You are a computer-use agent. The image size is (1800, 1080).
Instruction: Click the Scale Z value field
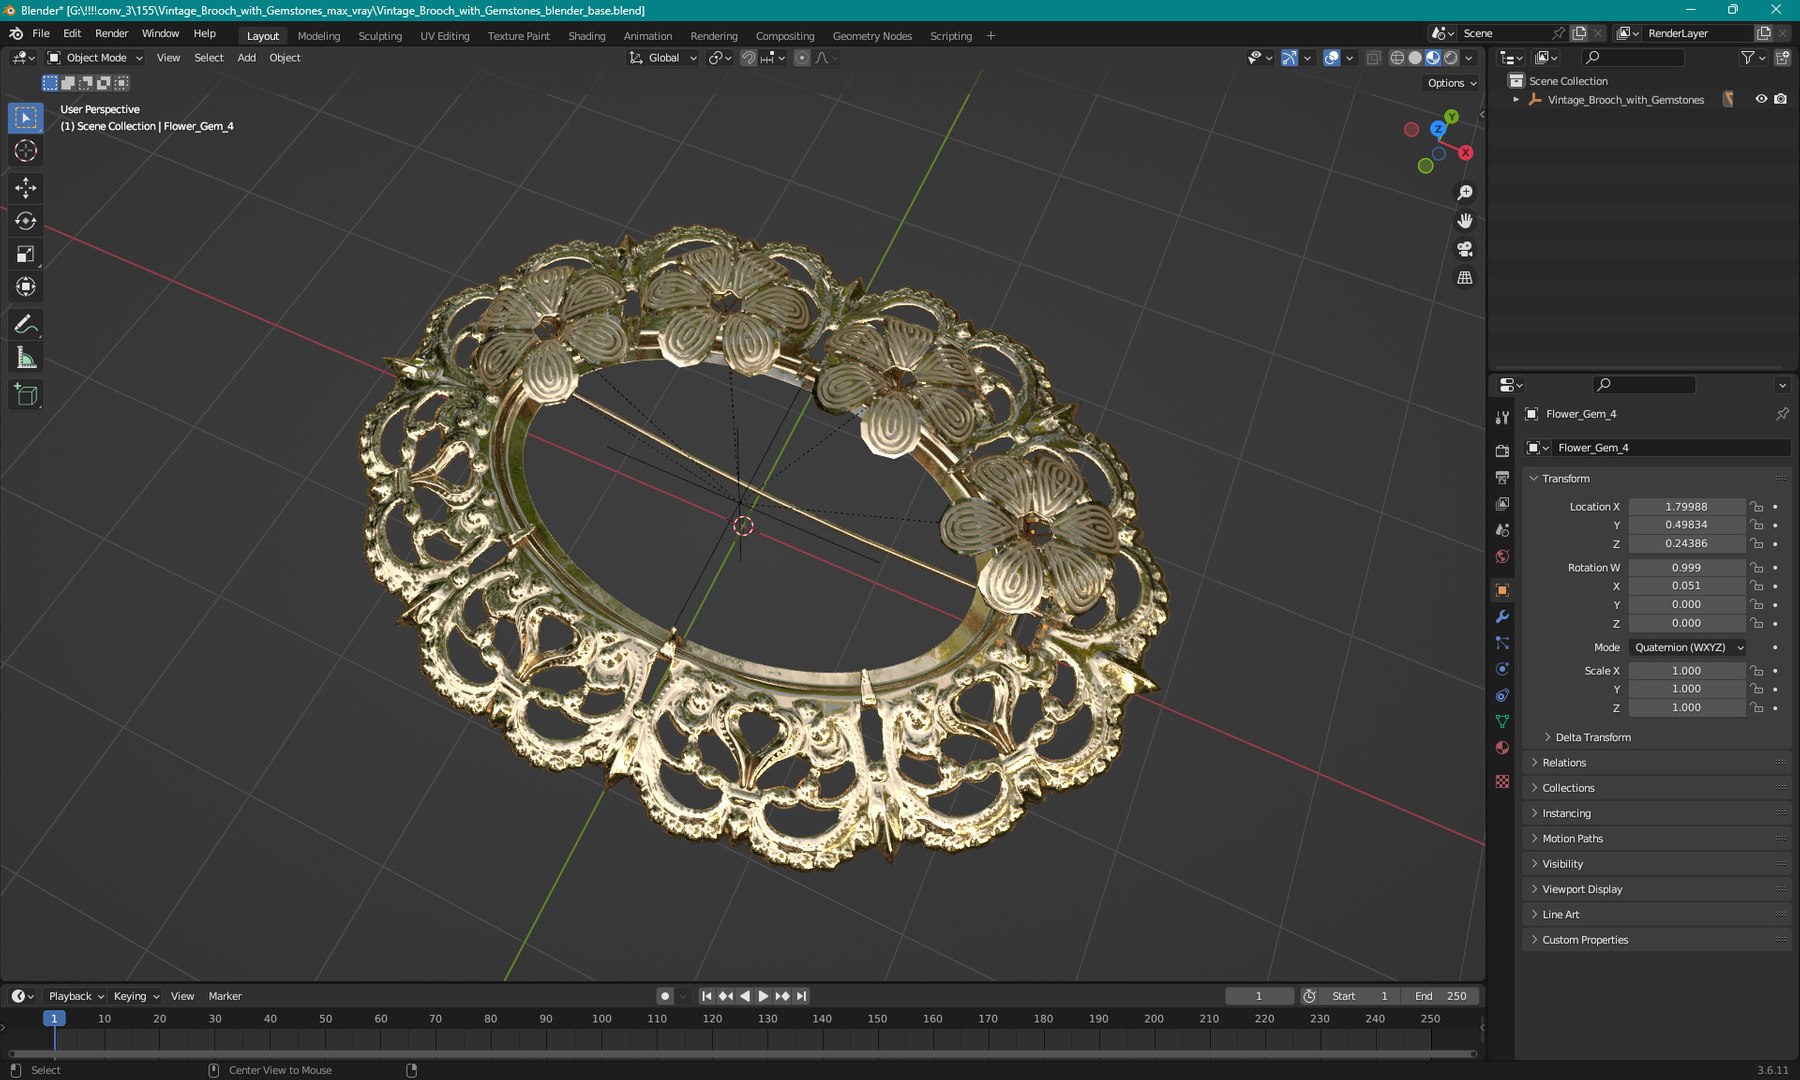point(1686,708)
